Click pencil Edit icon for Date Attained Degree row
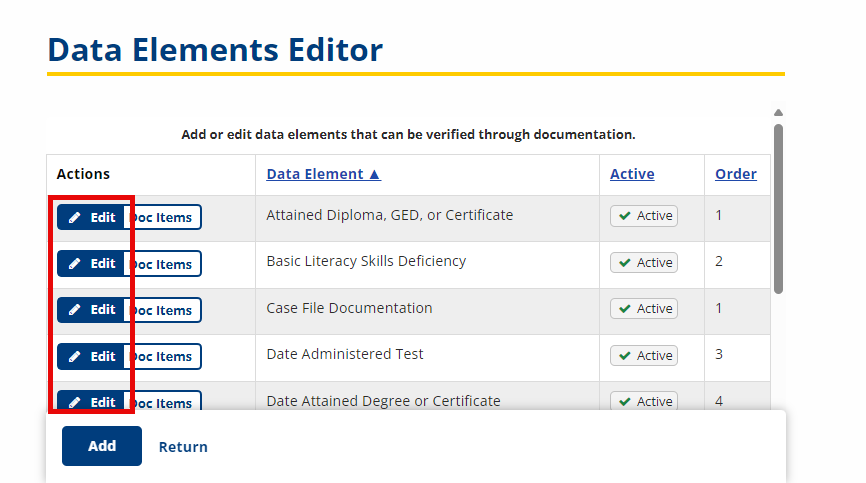Viewport: 866px width, 483px height. point(74,402)
